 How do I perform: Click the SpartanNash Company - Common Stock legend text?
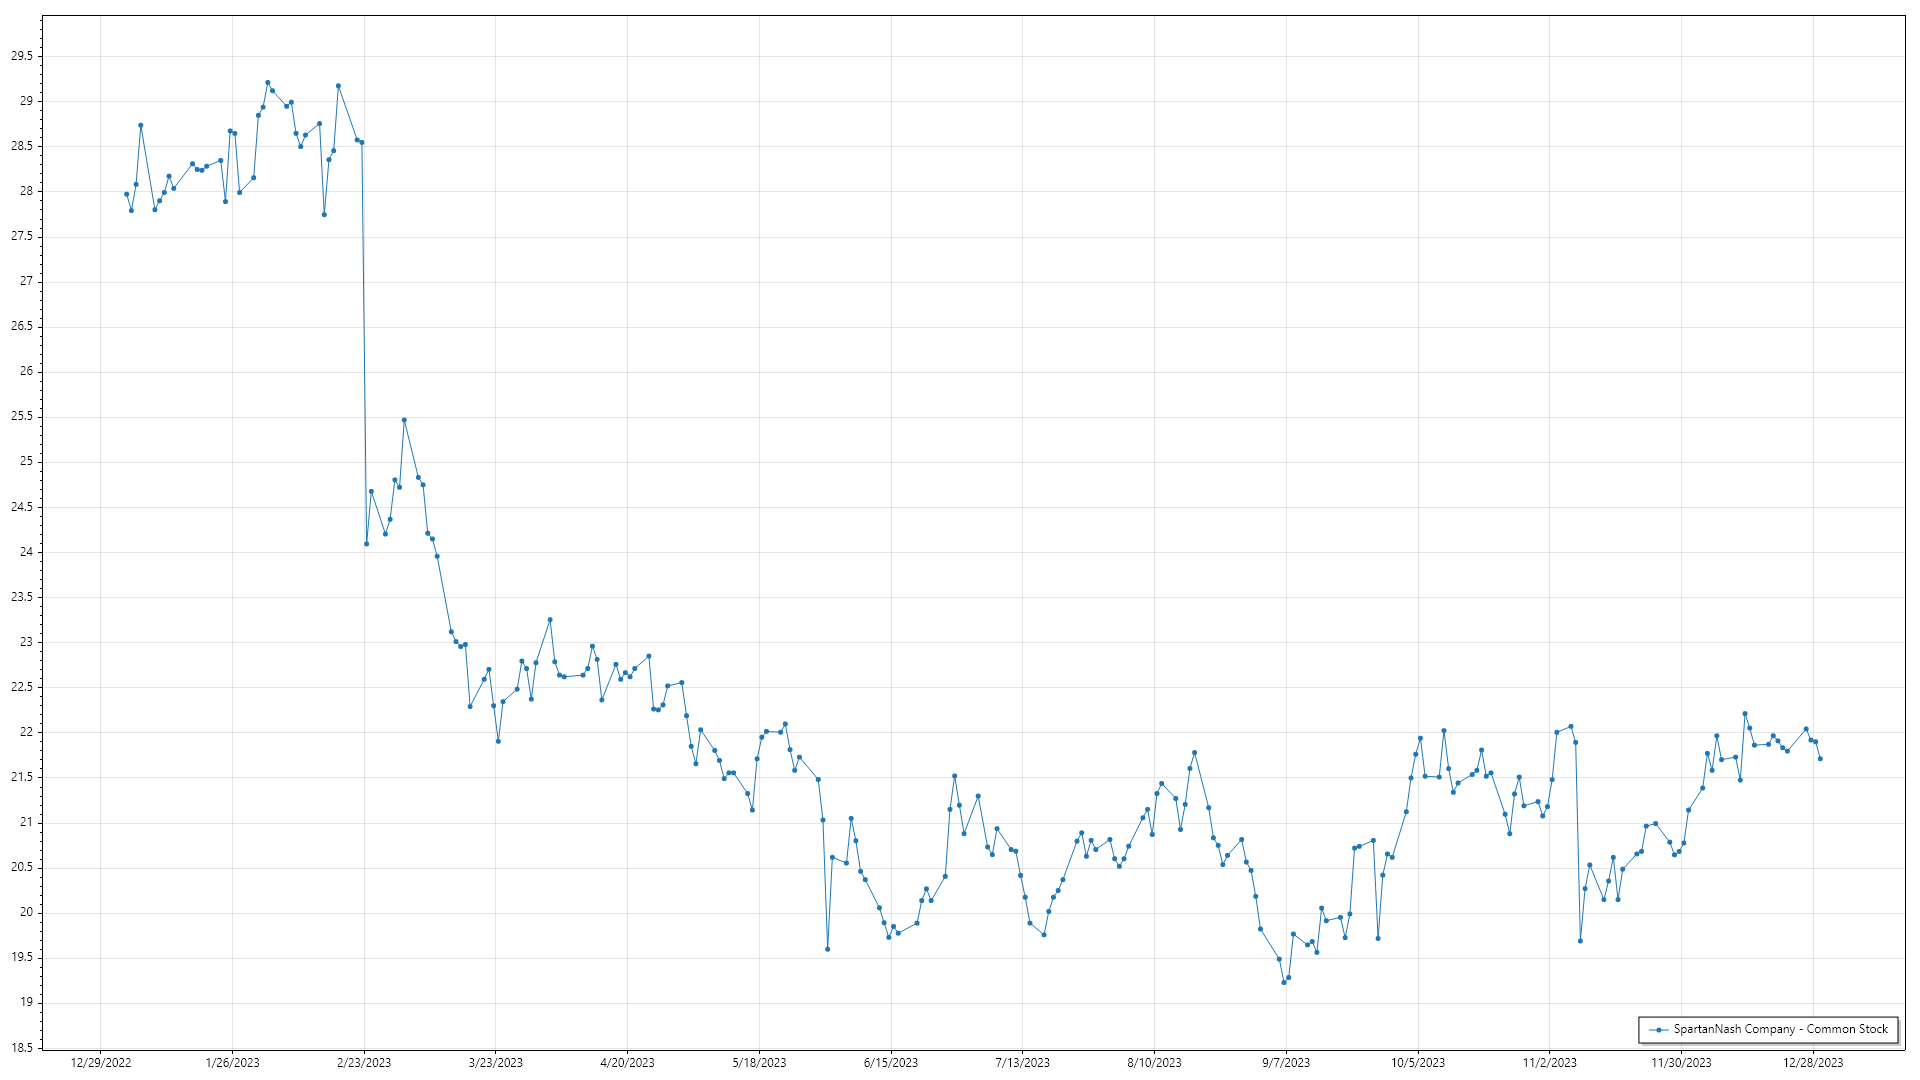(1781, 1029)
